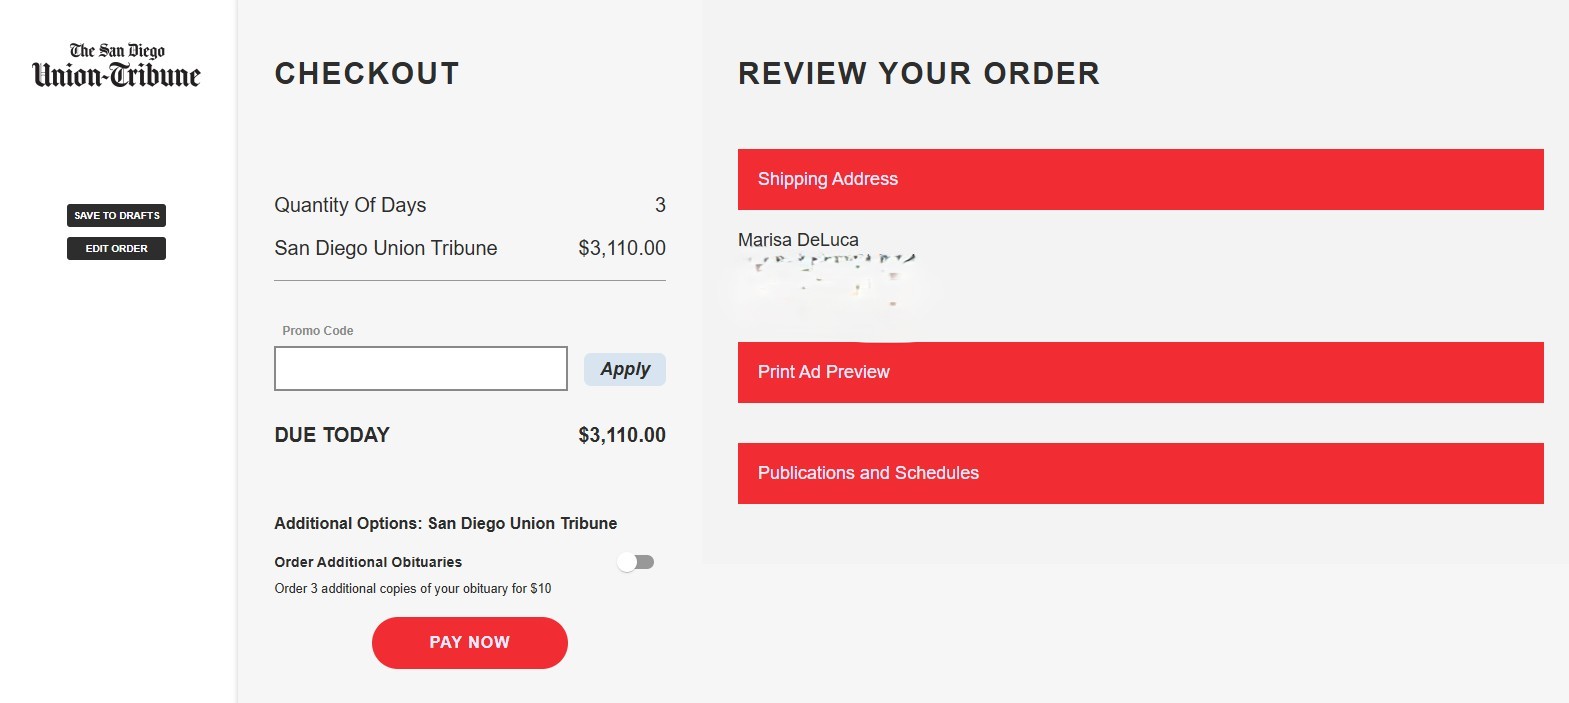
Task: Click the San Diego Union Tribune line item
Action: [x=386, y=248]
